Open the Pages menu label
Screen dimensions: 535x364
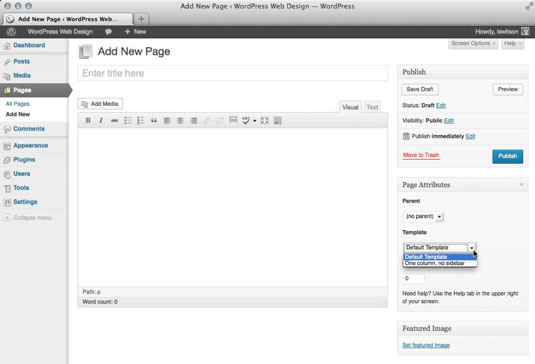[22, 90]
